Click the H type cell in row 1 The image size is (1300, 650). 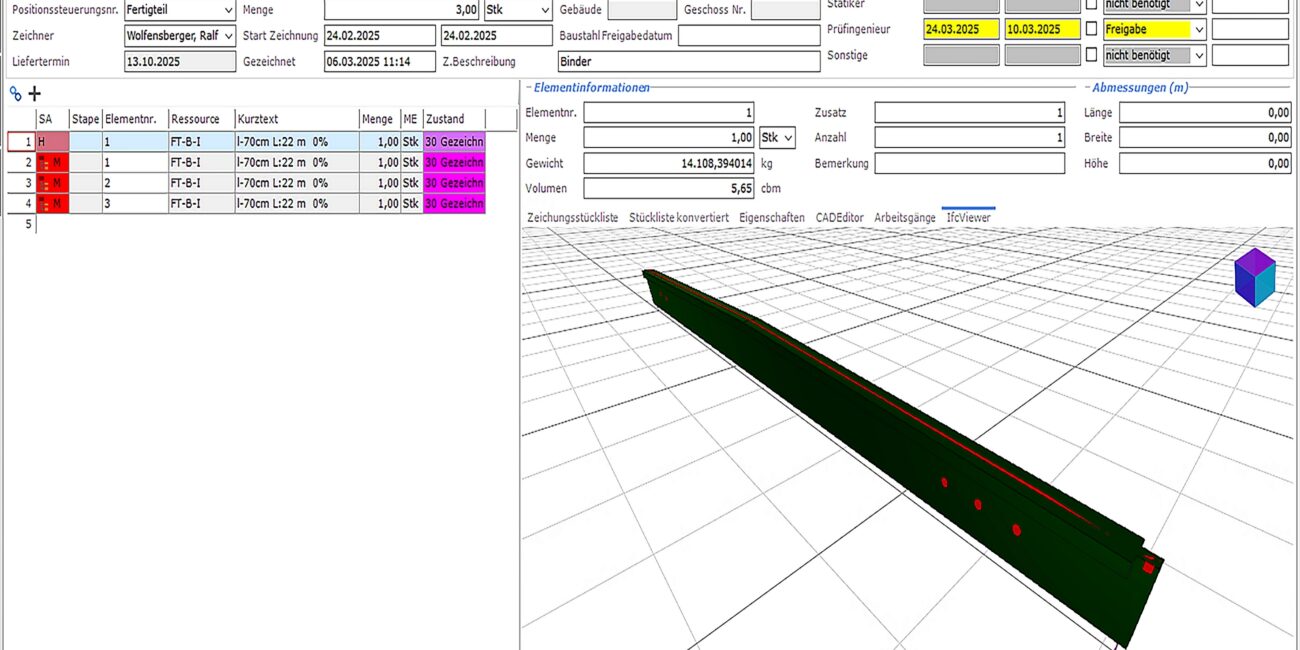pyautogui.click(x=52, y=142)
